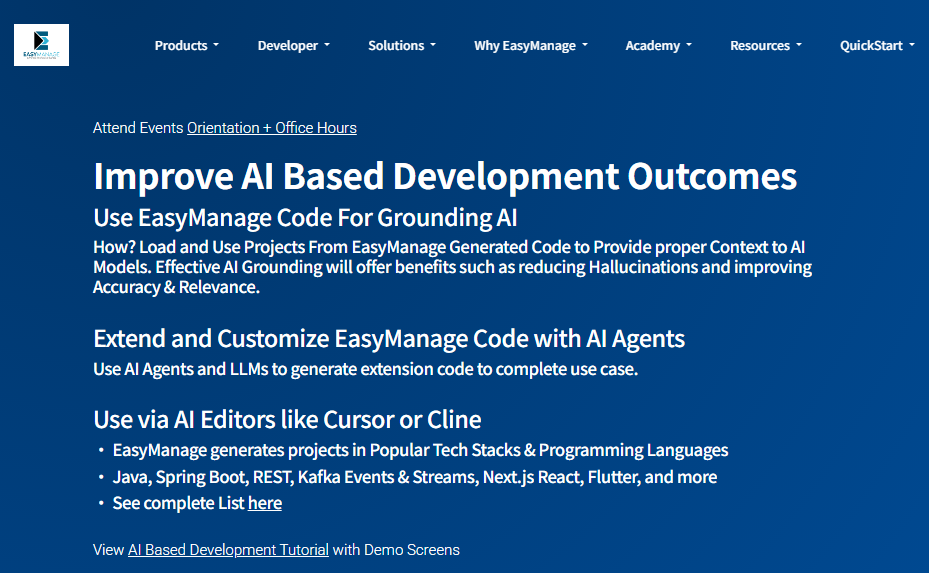Open Orientation + Office Hours link
Screen dimensions: 929x573
coord(272,128)
